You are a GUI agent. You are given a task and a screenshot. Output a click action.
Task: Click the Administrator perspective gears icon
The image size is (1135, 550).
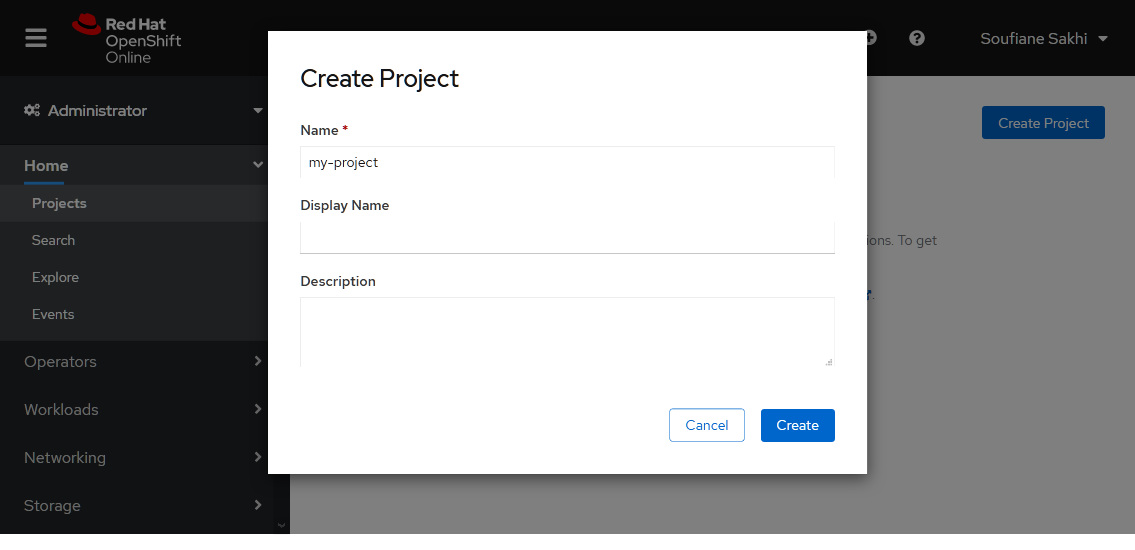pos(32,111)
